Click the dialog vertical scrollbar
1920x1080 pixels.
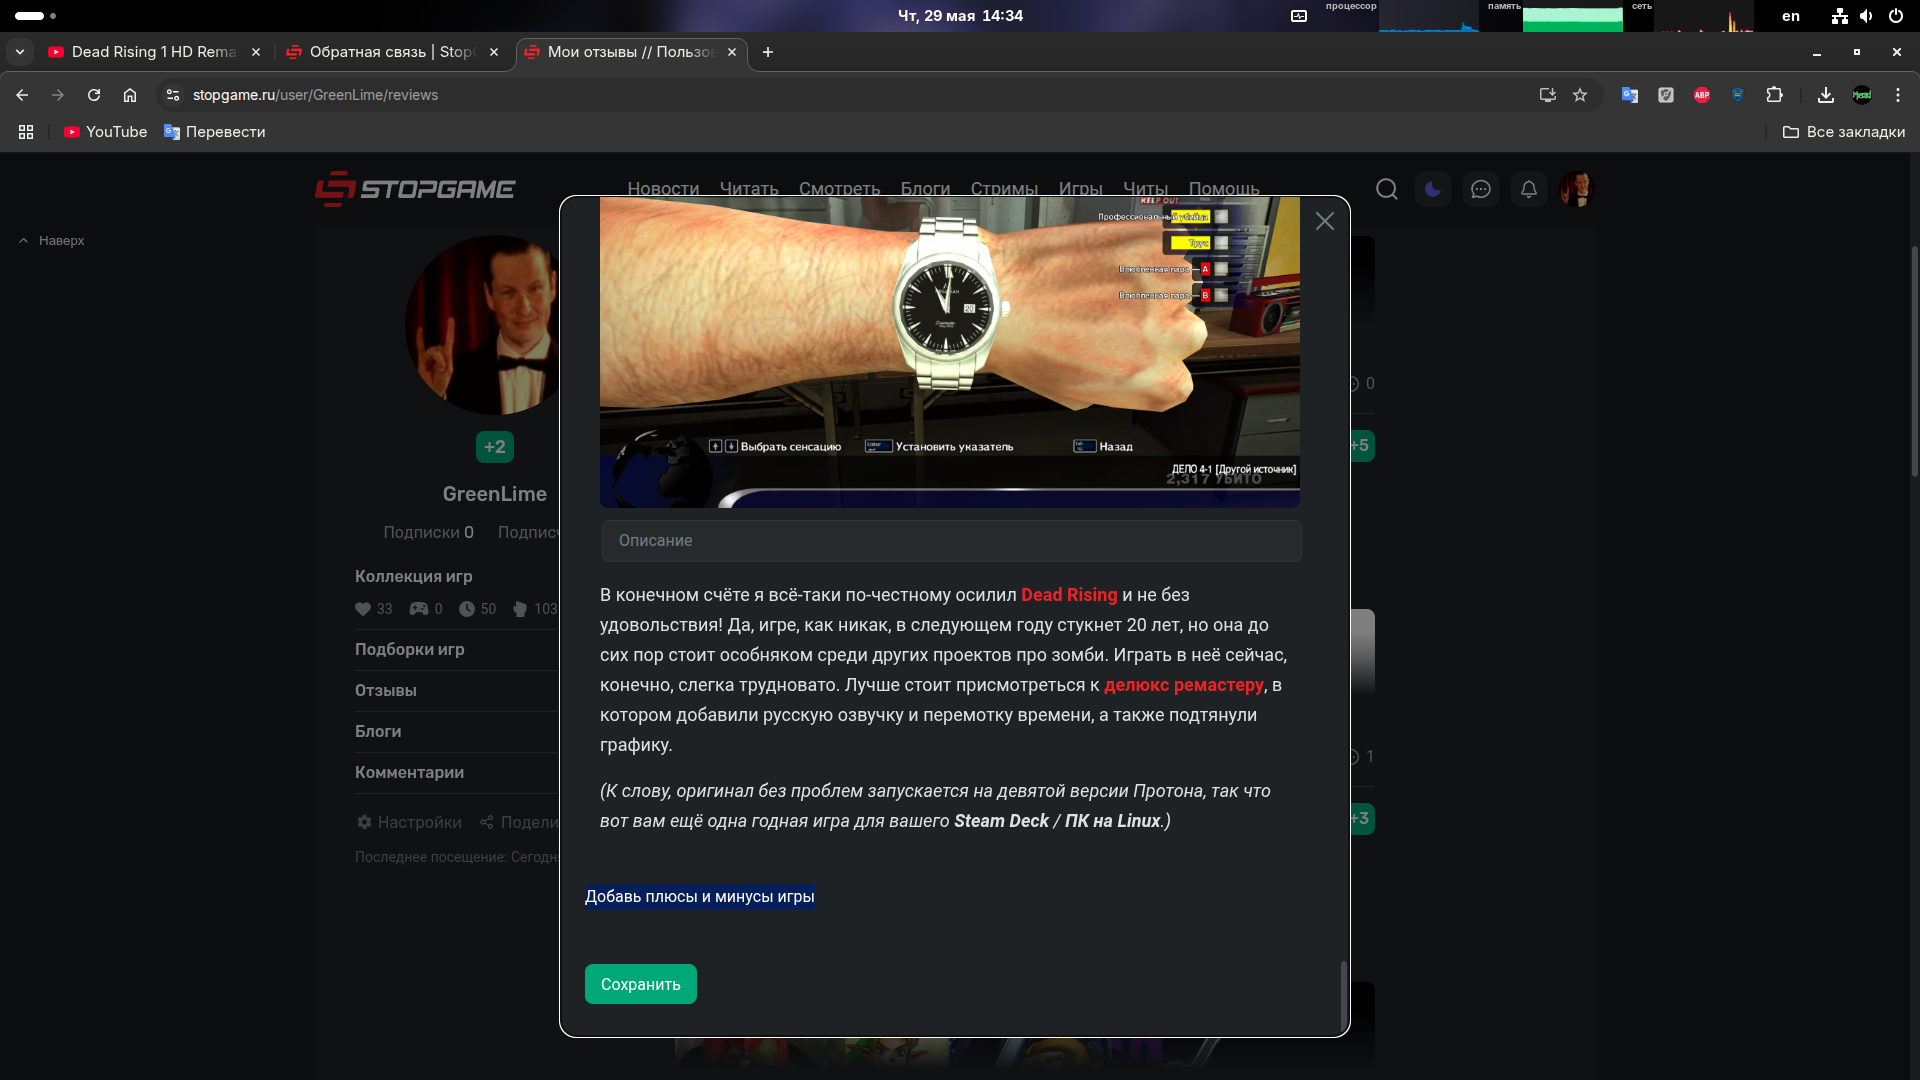pyautogui.click(x=1343, y=996)
